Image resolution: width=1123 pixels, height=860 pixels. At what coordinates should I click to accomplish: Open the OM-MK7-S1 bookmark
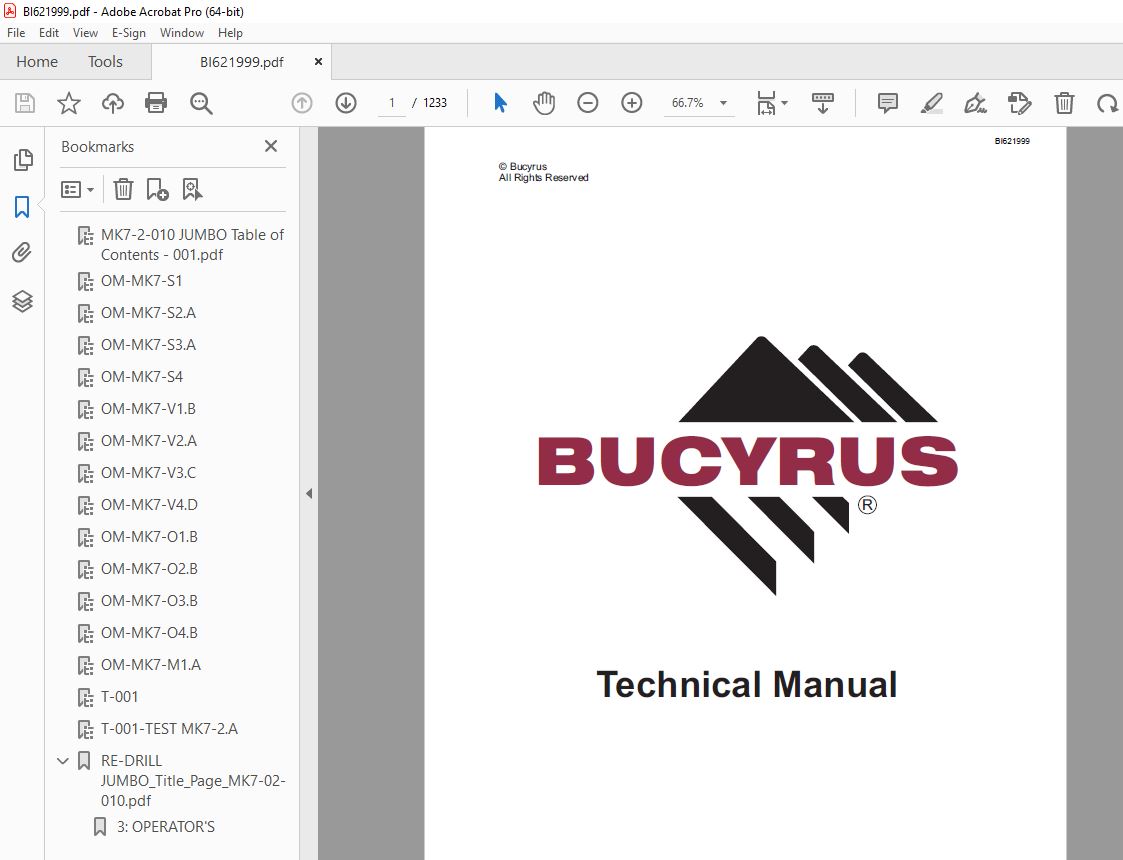[x=141, y=281]
